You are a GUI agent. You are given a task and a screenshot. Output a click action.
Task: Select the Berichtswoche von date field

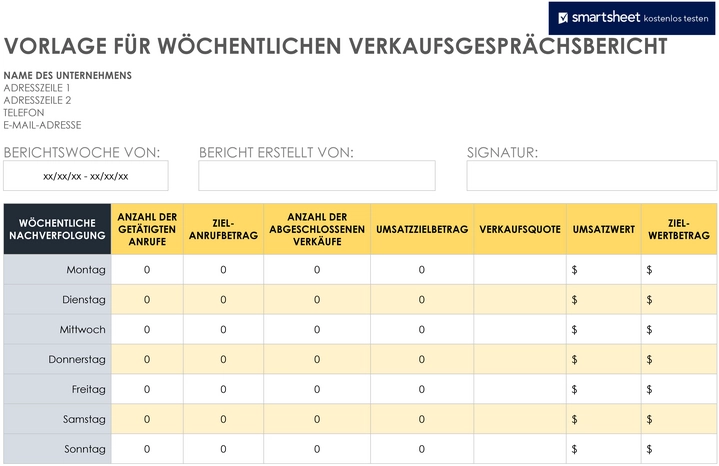coord(86,176)
